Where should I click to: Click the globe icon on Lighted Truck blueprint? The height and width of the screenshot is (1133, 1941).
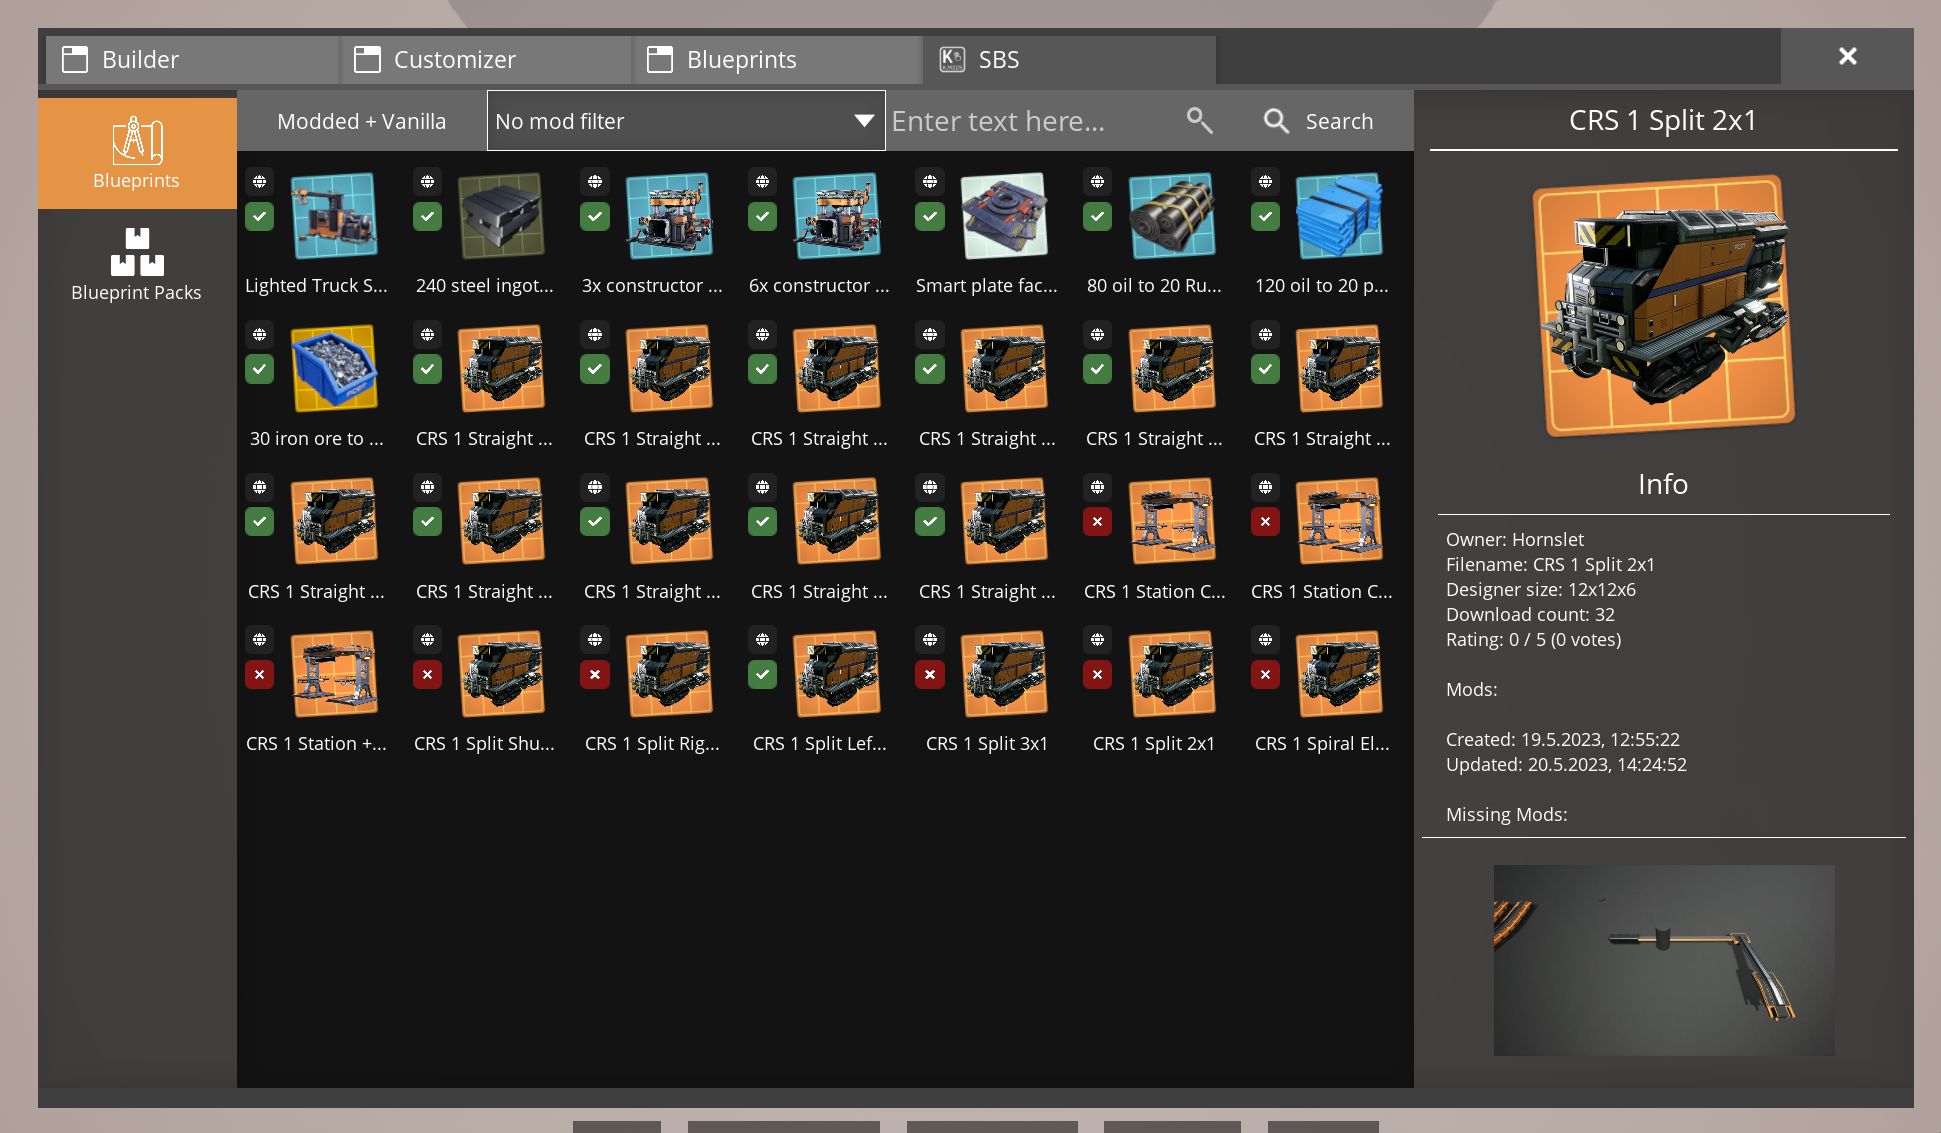point(259,181)
